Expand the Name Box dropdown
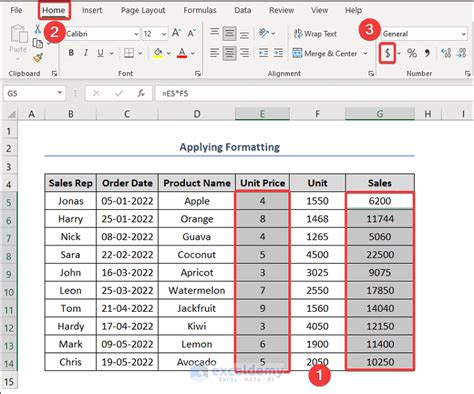This screenshot has height=394, width=474. 59,93
